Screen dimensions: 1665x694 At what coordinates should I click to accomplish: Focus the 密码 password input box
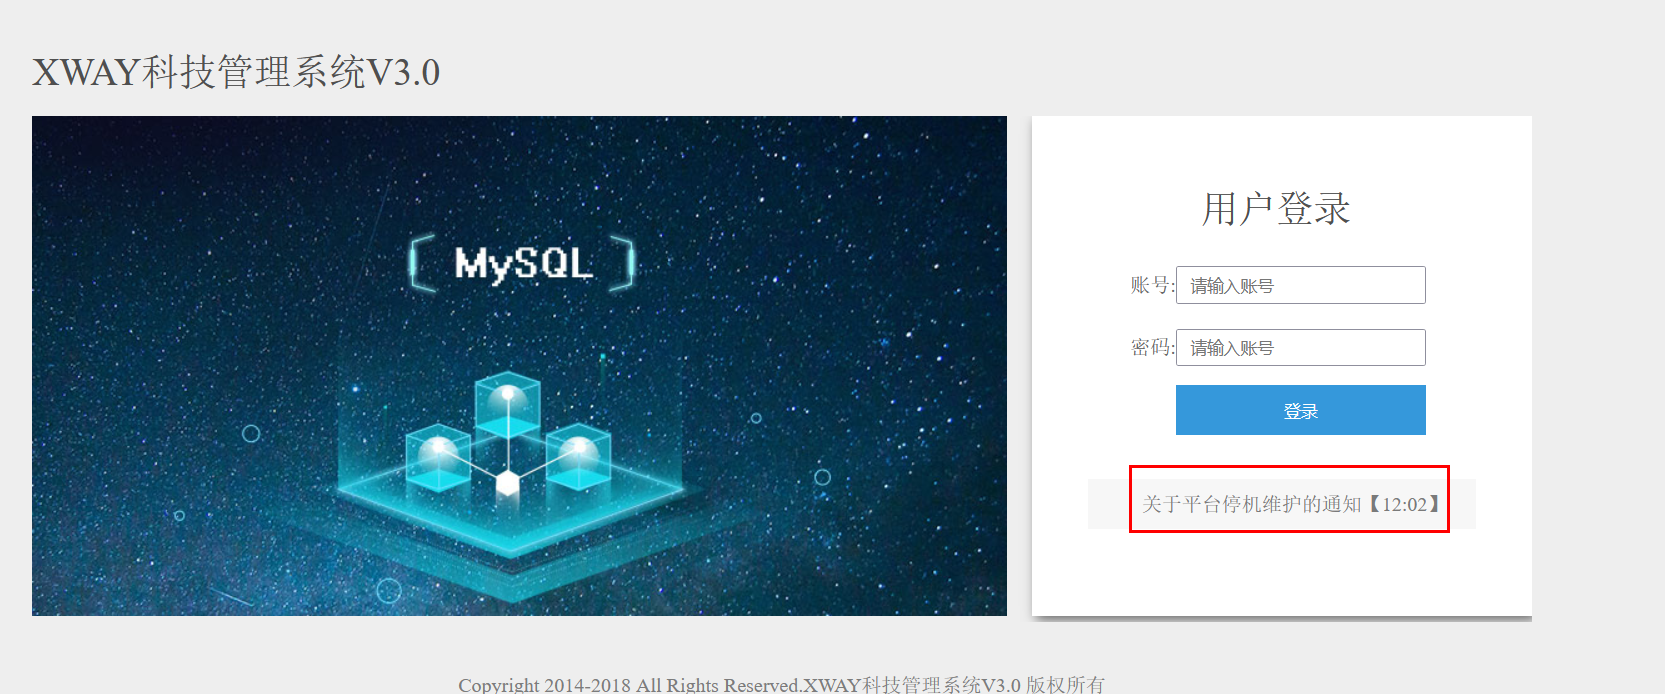pyautogui.click(x=1300, y=347)
